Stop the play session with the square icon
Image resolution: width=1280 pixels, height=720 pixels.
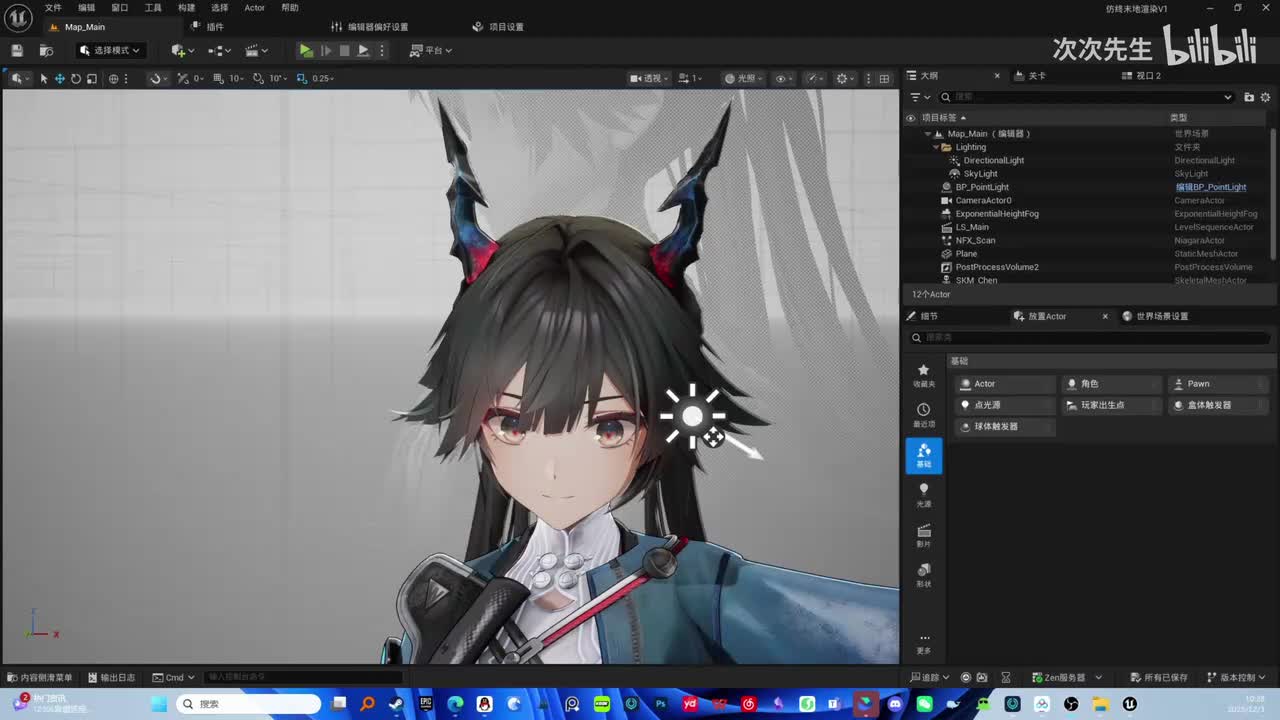click(344, 50)
